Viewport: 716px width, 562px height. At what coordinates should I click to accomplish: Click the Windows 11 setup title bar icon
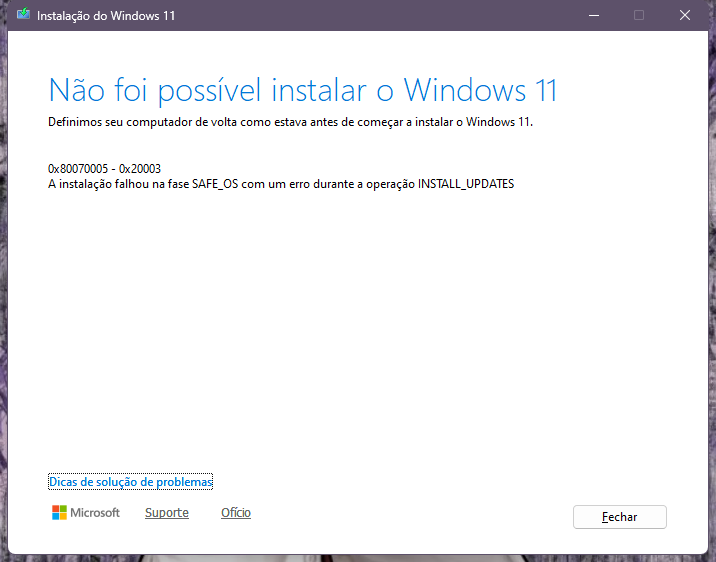coord(23,15)
